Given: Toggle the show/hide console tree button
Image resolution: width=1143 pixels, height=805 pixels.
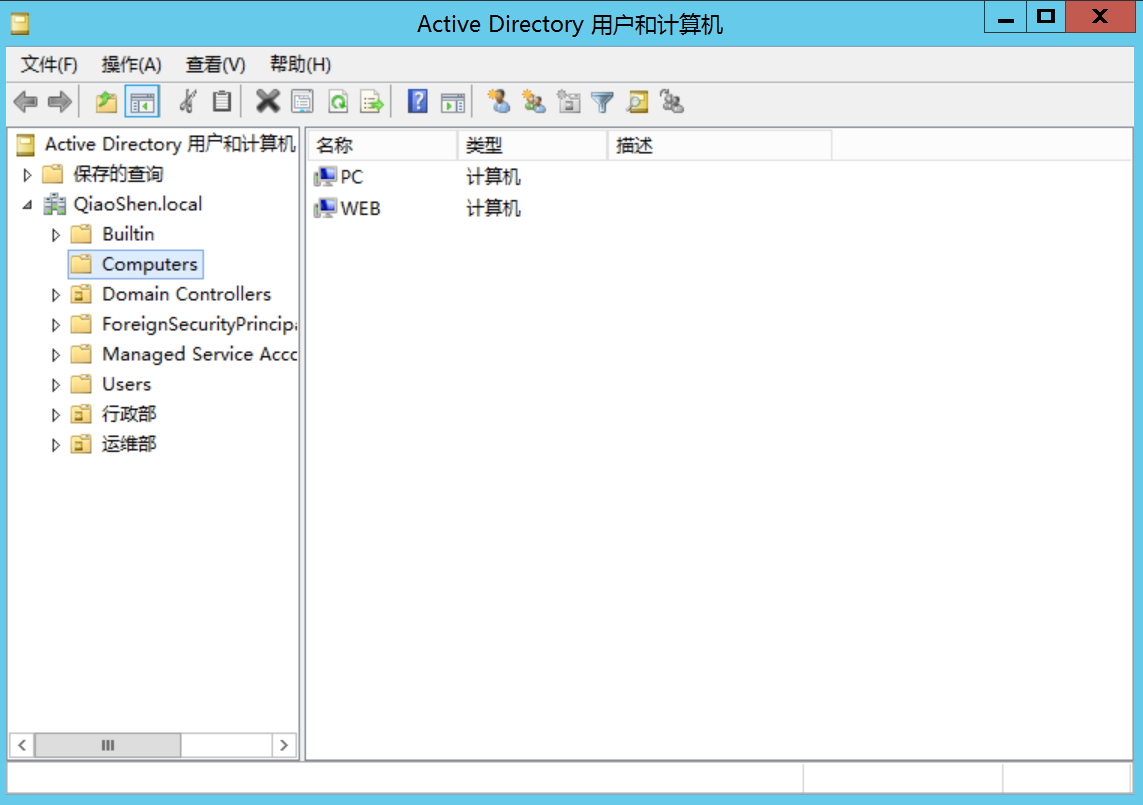Looking at the screenshot, I should tap(142, 101).
